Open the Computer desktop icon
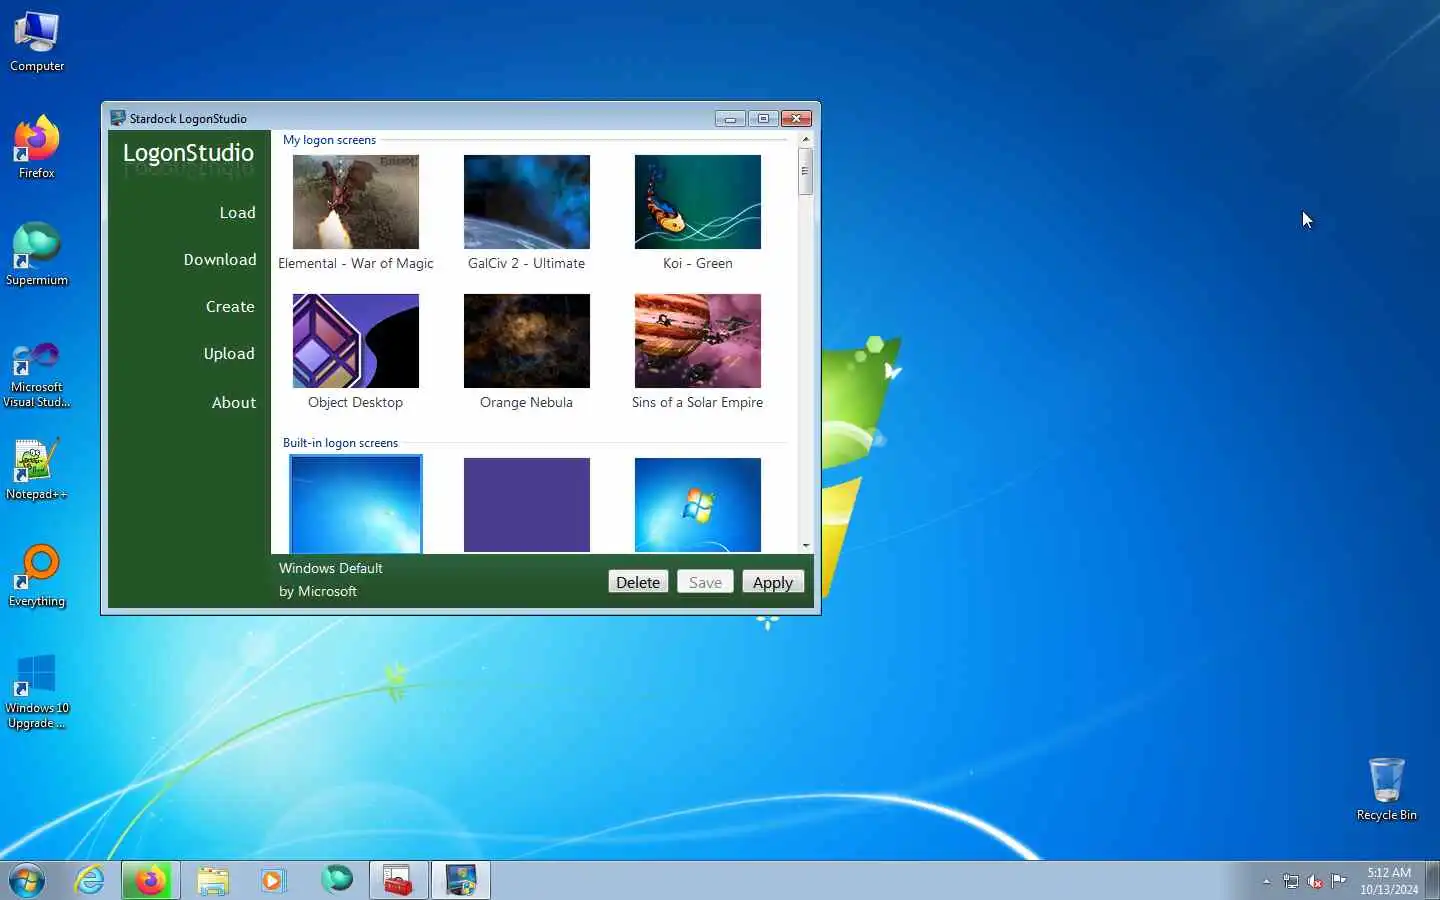This screenshot has height=900, width=1440. [37, 42]
